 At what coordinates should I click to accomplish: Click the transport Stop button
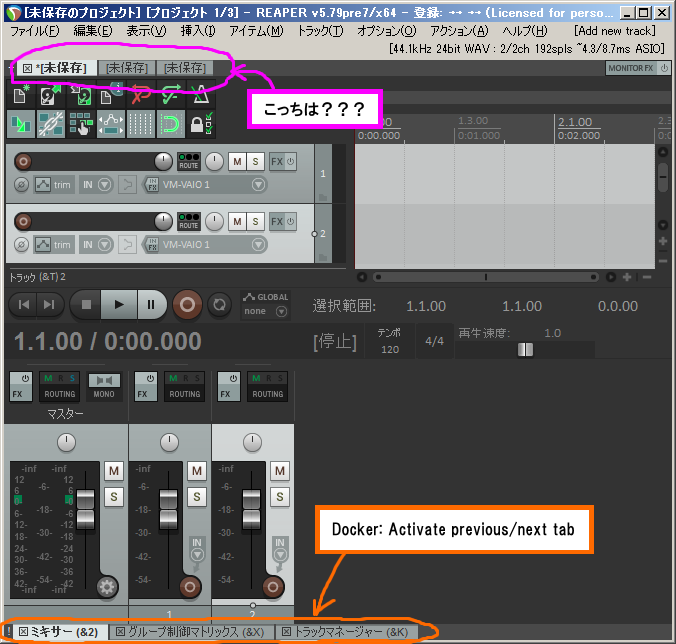click(86, 305)
